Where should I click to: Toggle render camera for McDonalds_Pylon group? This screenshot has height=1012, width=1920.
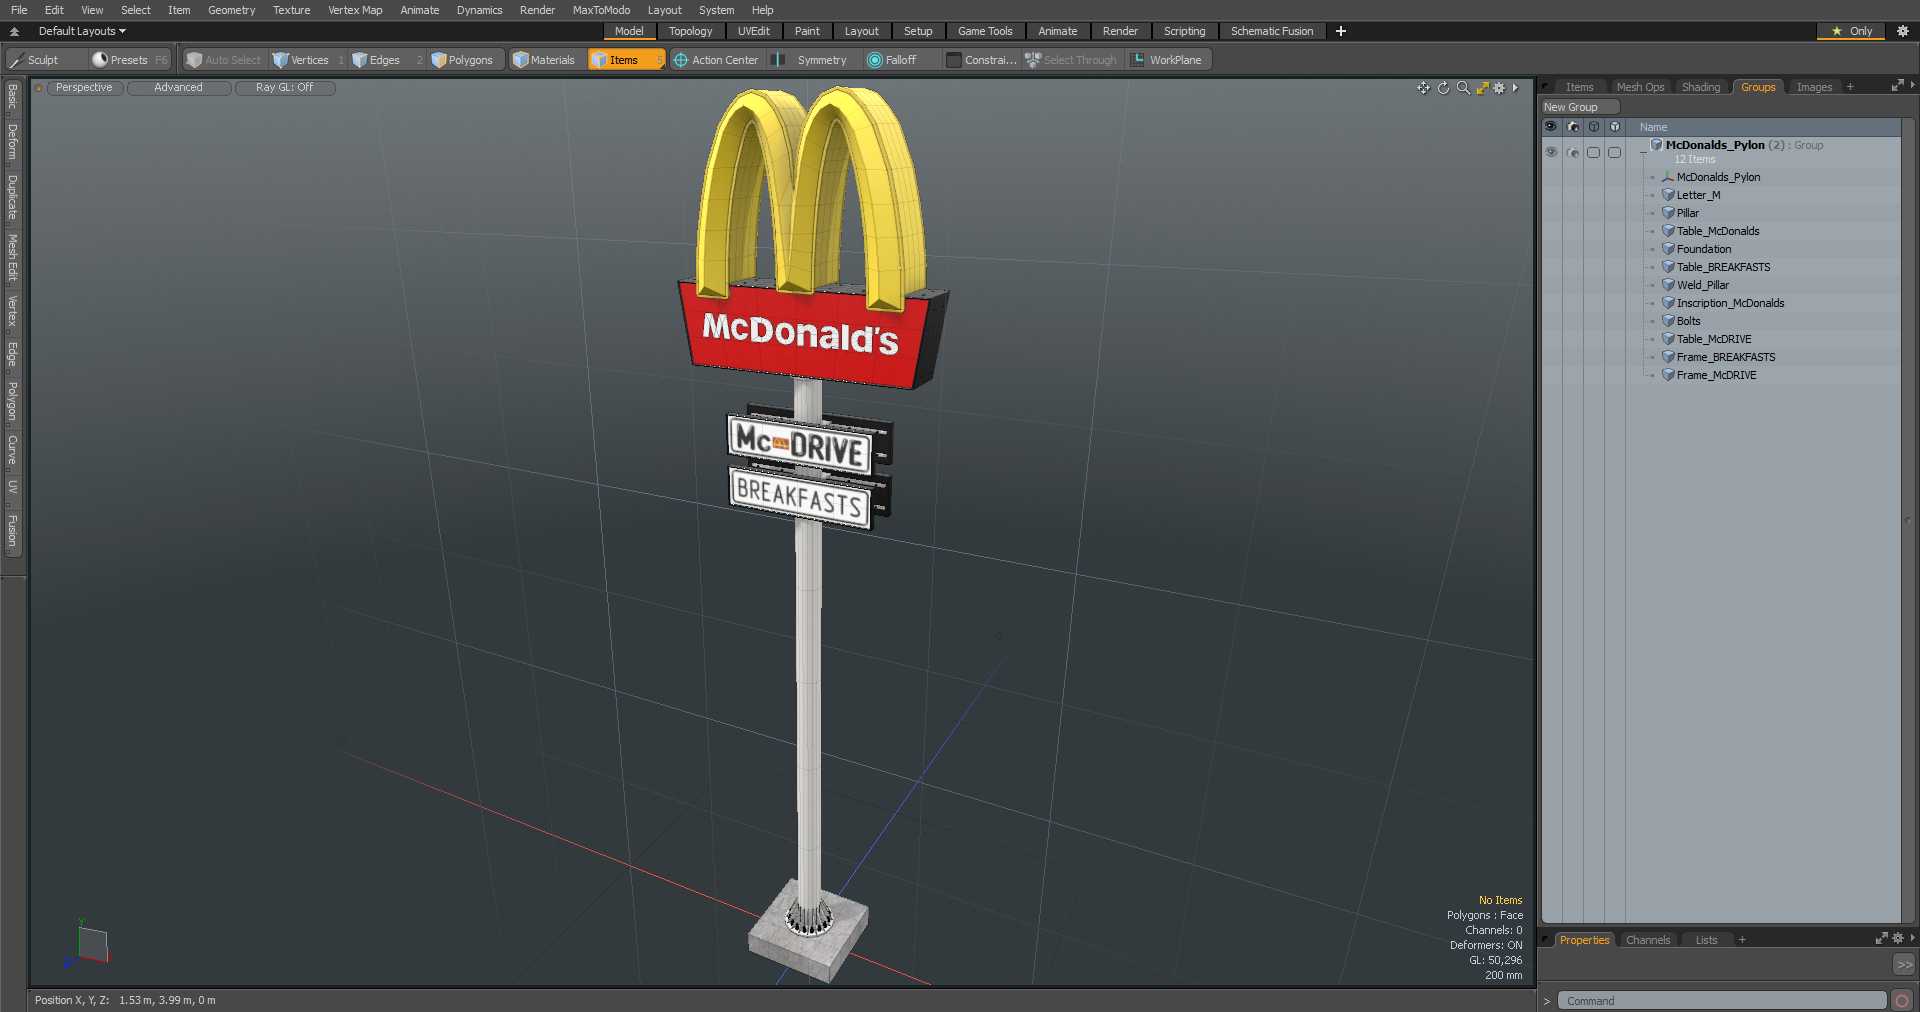[x=1572, y=152]
